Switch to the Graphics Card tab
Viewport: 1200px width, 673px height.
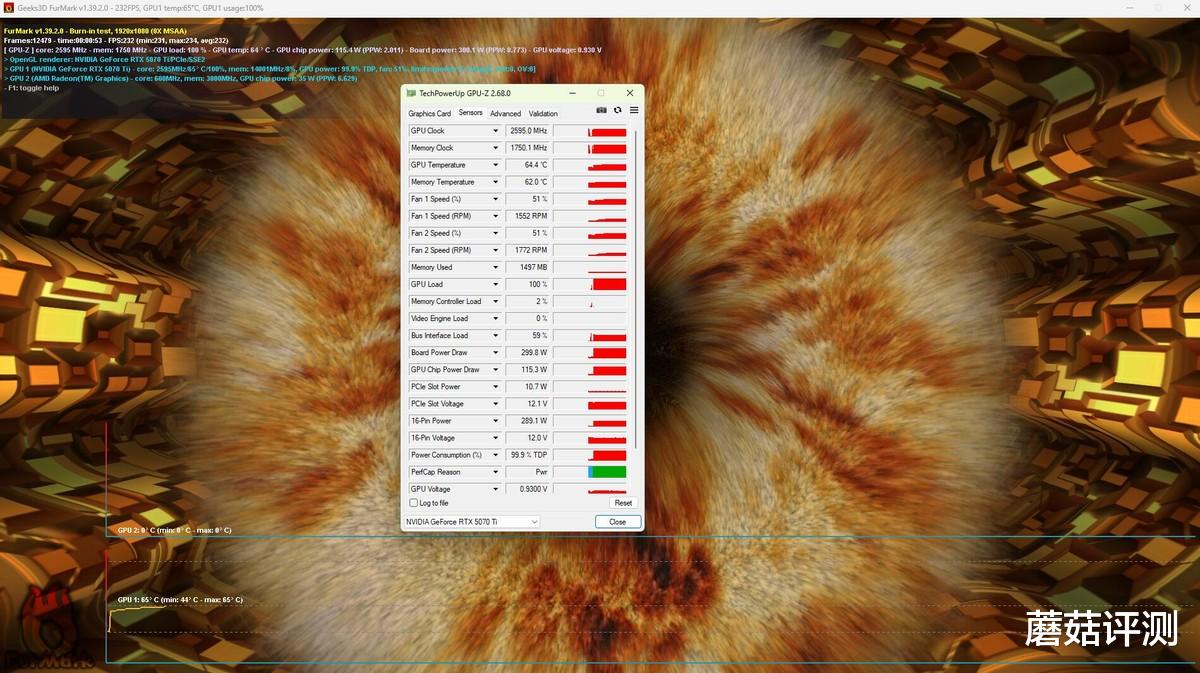(430, 114)
